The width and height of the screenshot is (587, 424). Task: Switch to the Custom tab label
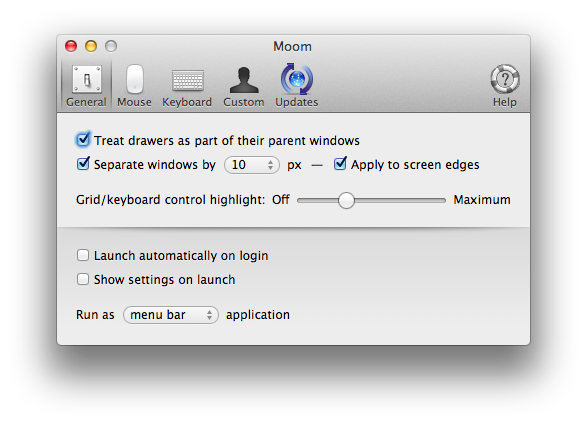pos(244,102)
